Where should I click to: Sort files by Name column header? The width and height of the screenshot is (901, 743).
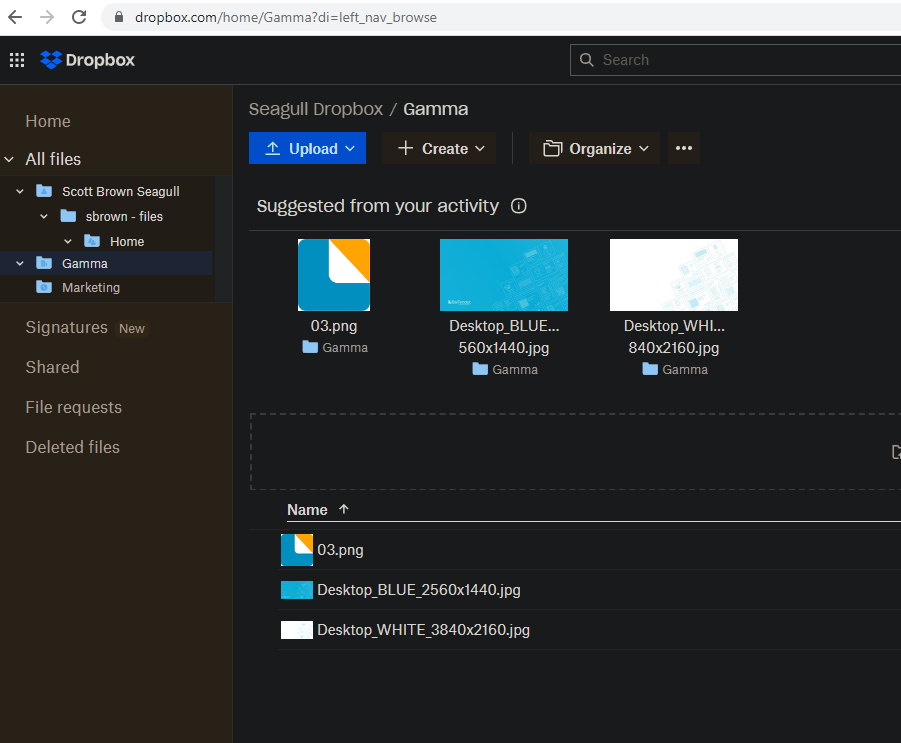(x=307, y=510)
